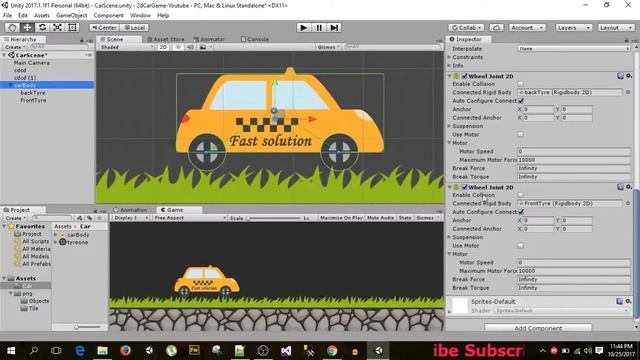Screen dimensions: 640x360
Task: Click the Pause button
Action: coord(319,27)
